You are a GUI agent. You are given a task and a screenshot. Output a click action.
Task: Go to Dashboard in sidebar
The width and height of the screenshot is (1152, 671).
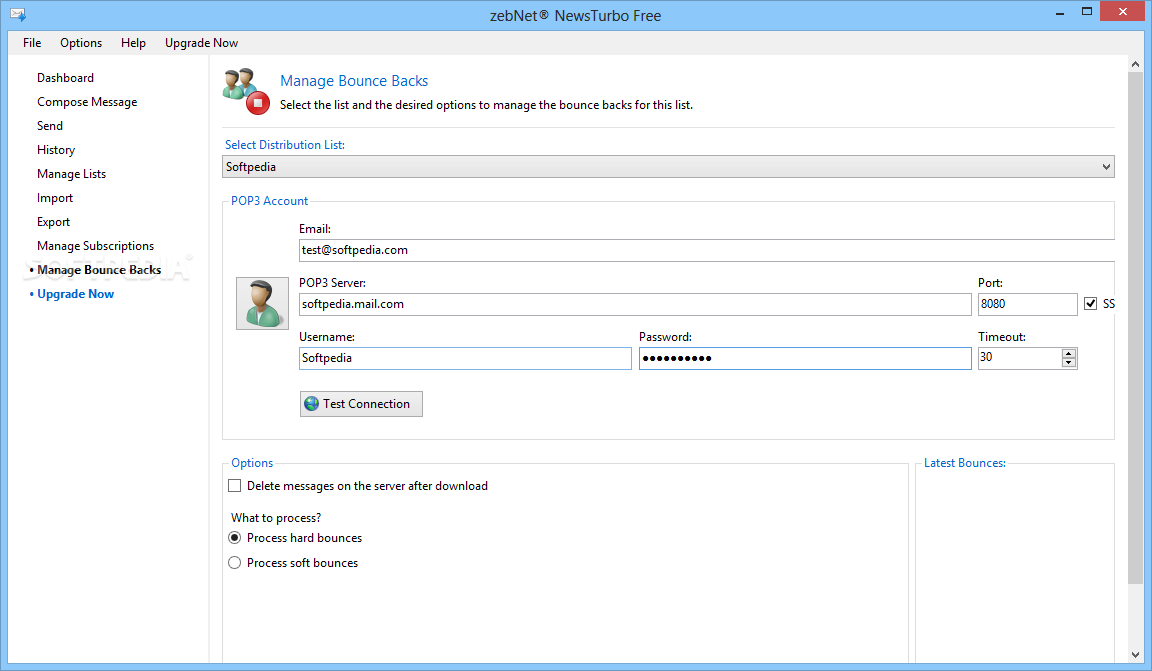point(65,78)
